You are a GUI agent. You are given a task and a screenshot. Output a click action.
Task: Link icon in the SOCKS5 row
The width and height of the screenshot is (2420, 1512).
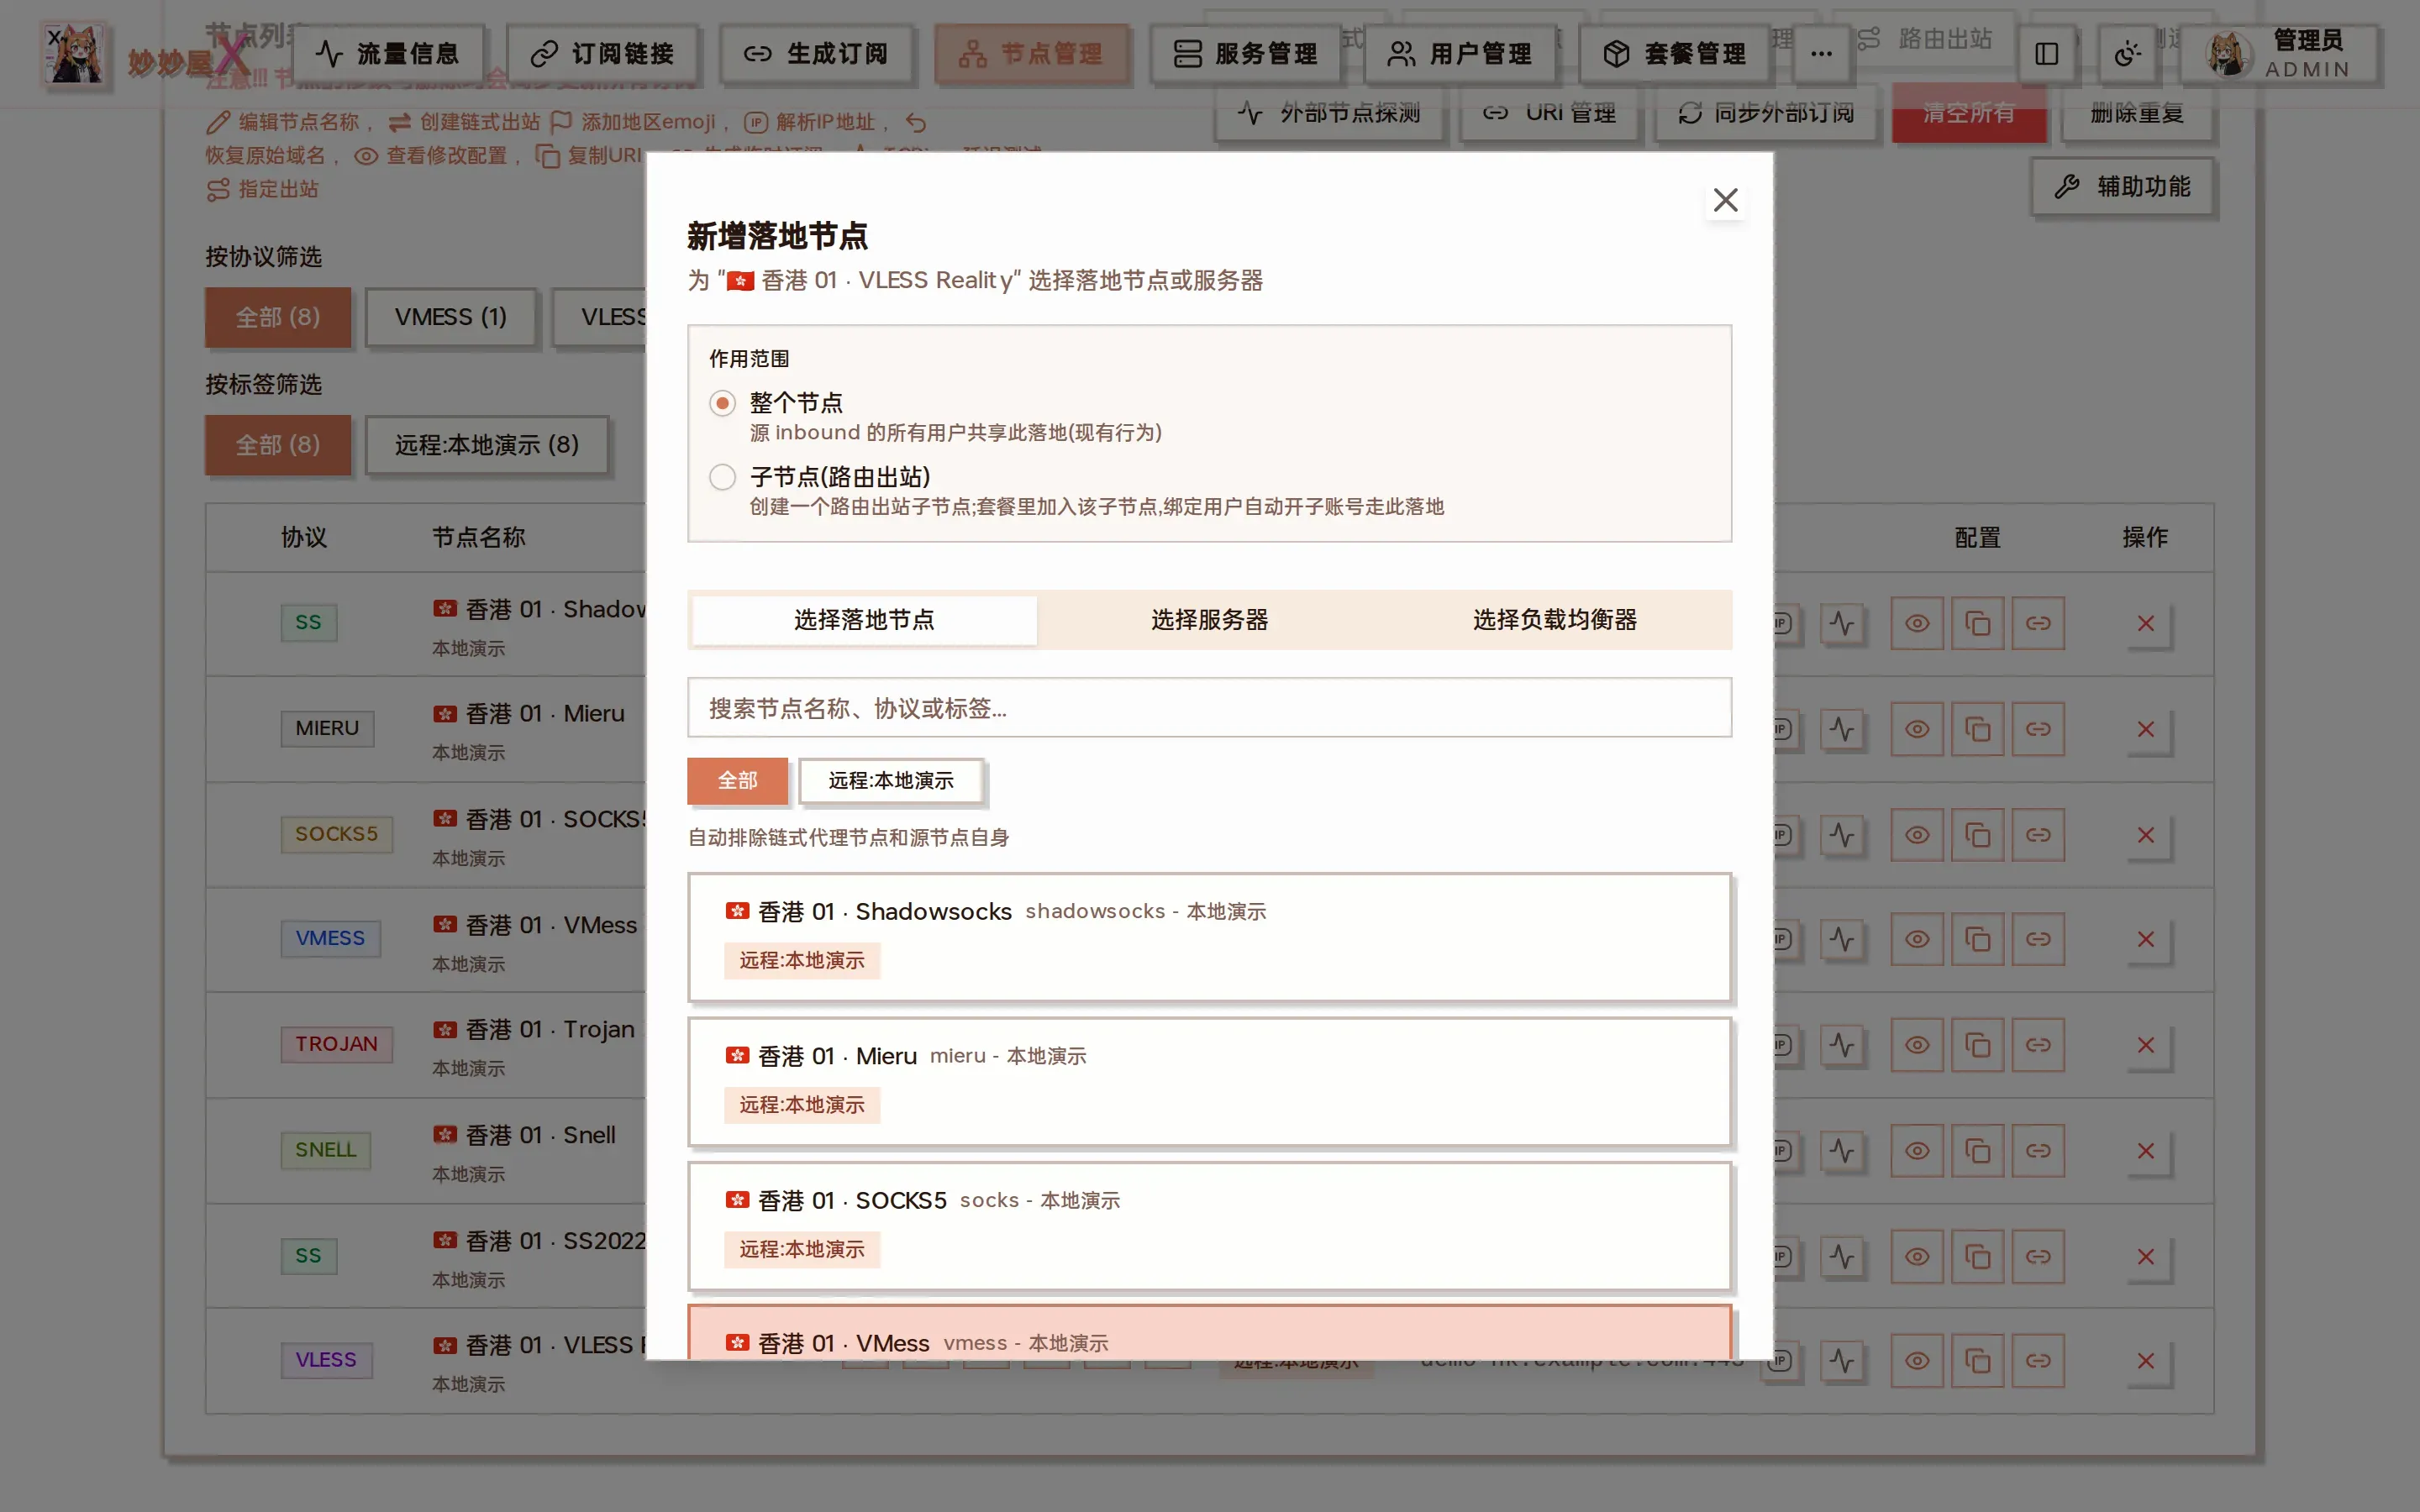coord(2038,835)
